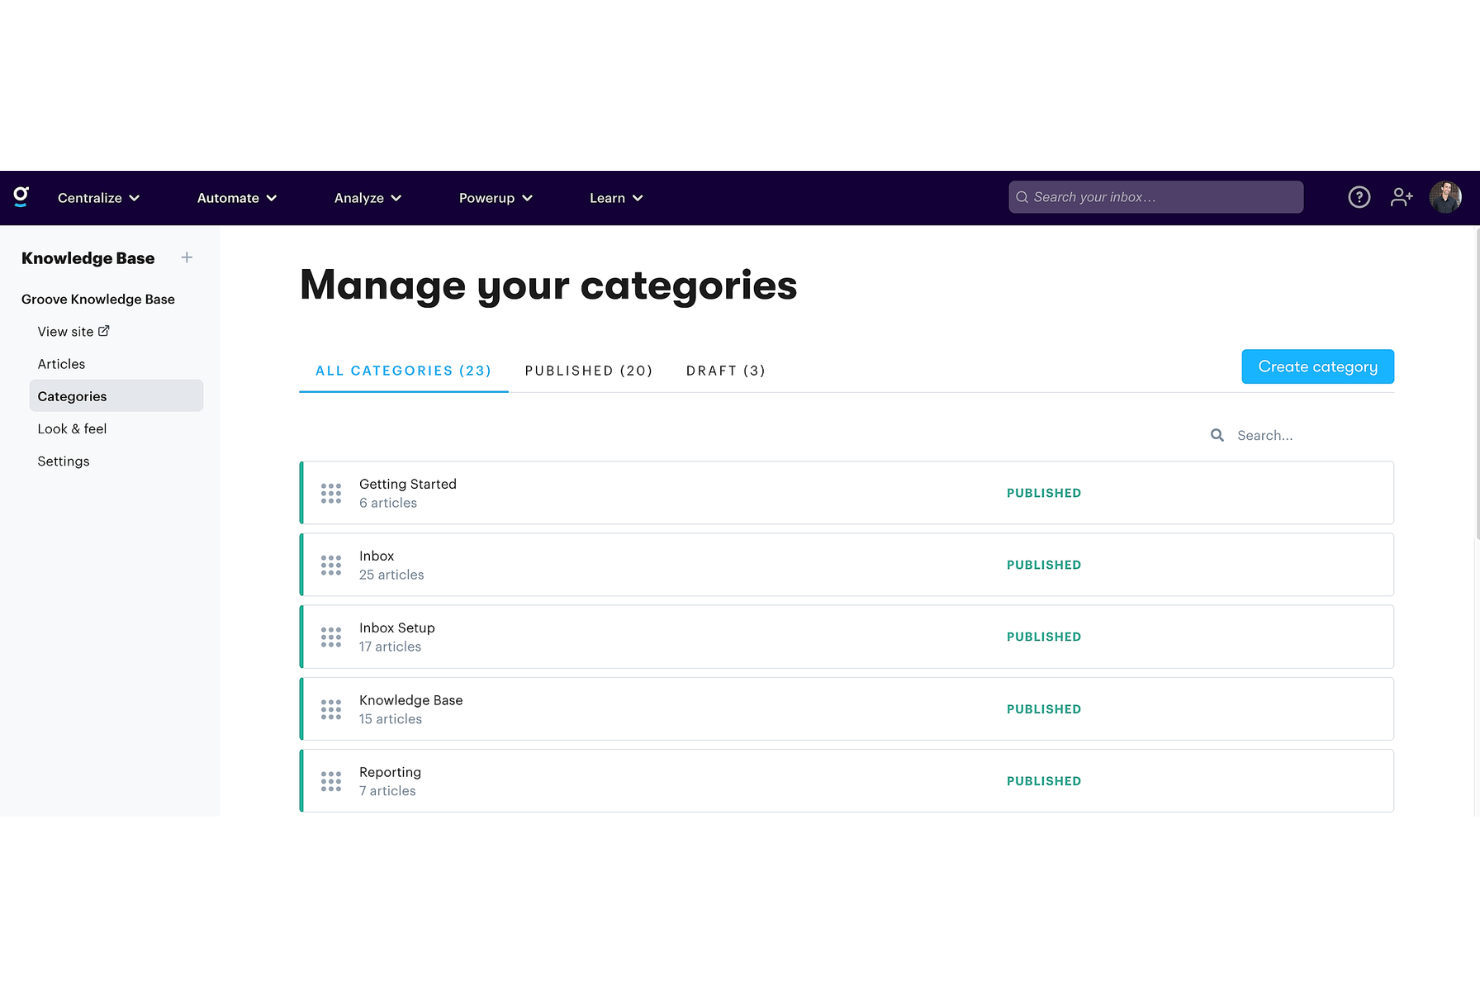Click the Search your inbox field

pos(1155,197)
